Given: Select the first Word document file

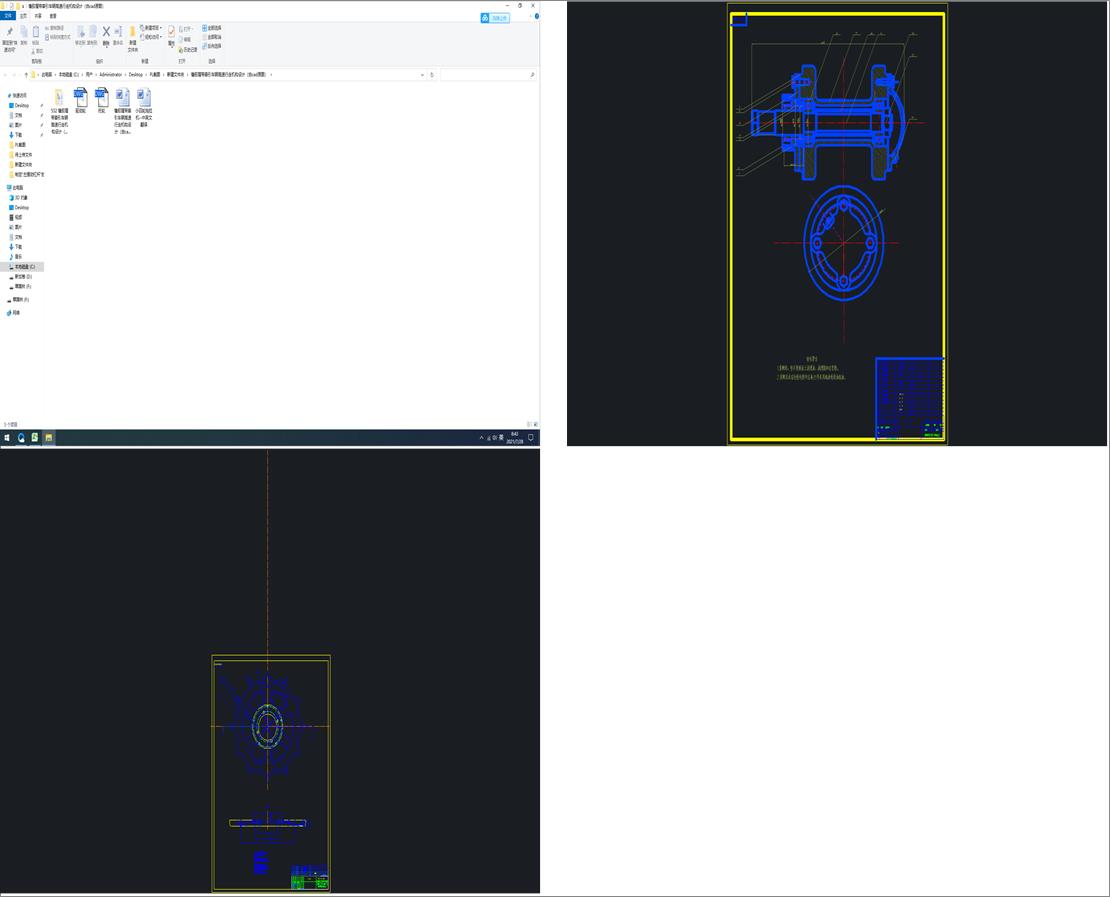Looking at the screenshot, I should [122, 111].
